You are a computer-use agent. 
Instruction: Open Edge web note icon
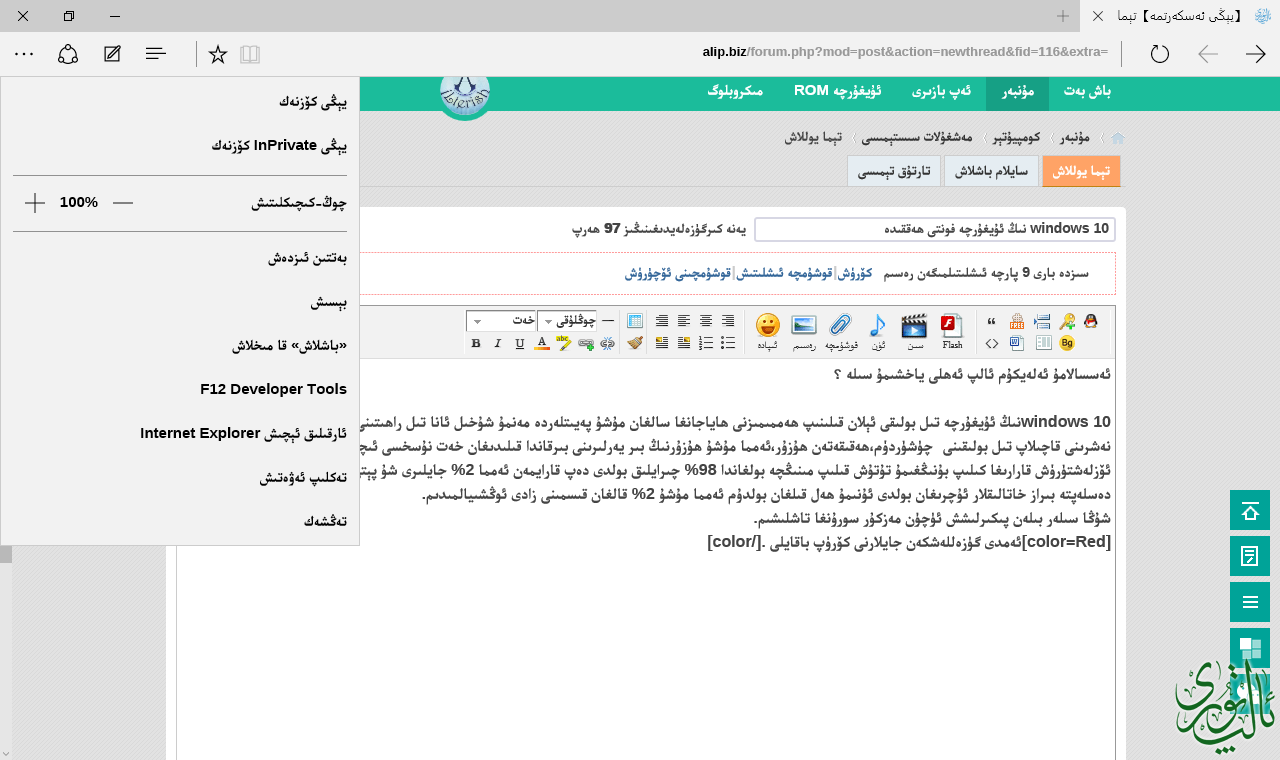coord(112,54)
